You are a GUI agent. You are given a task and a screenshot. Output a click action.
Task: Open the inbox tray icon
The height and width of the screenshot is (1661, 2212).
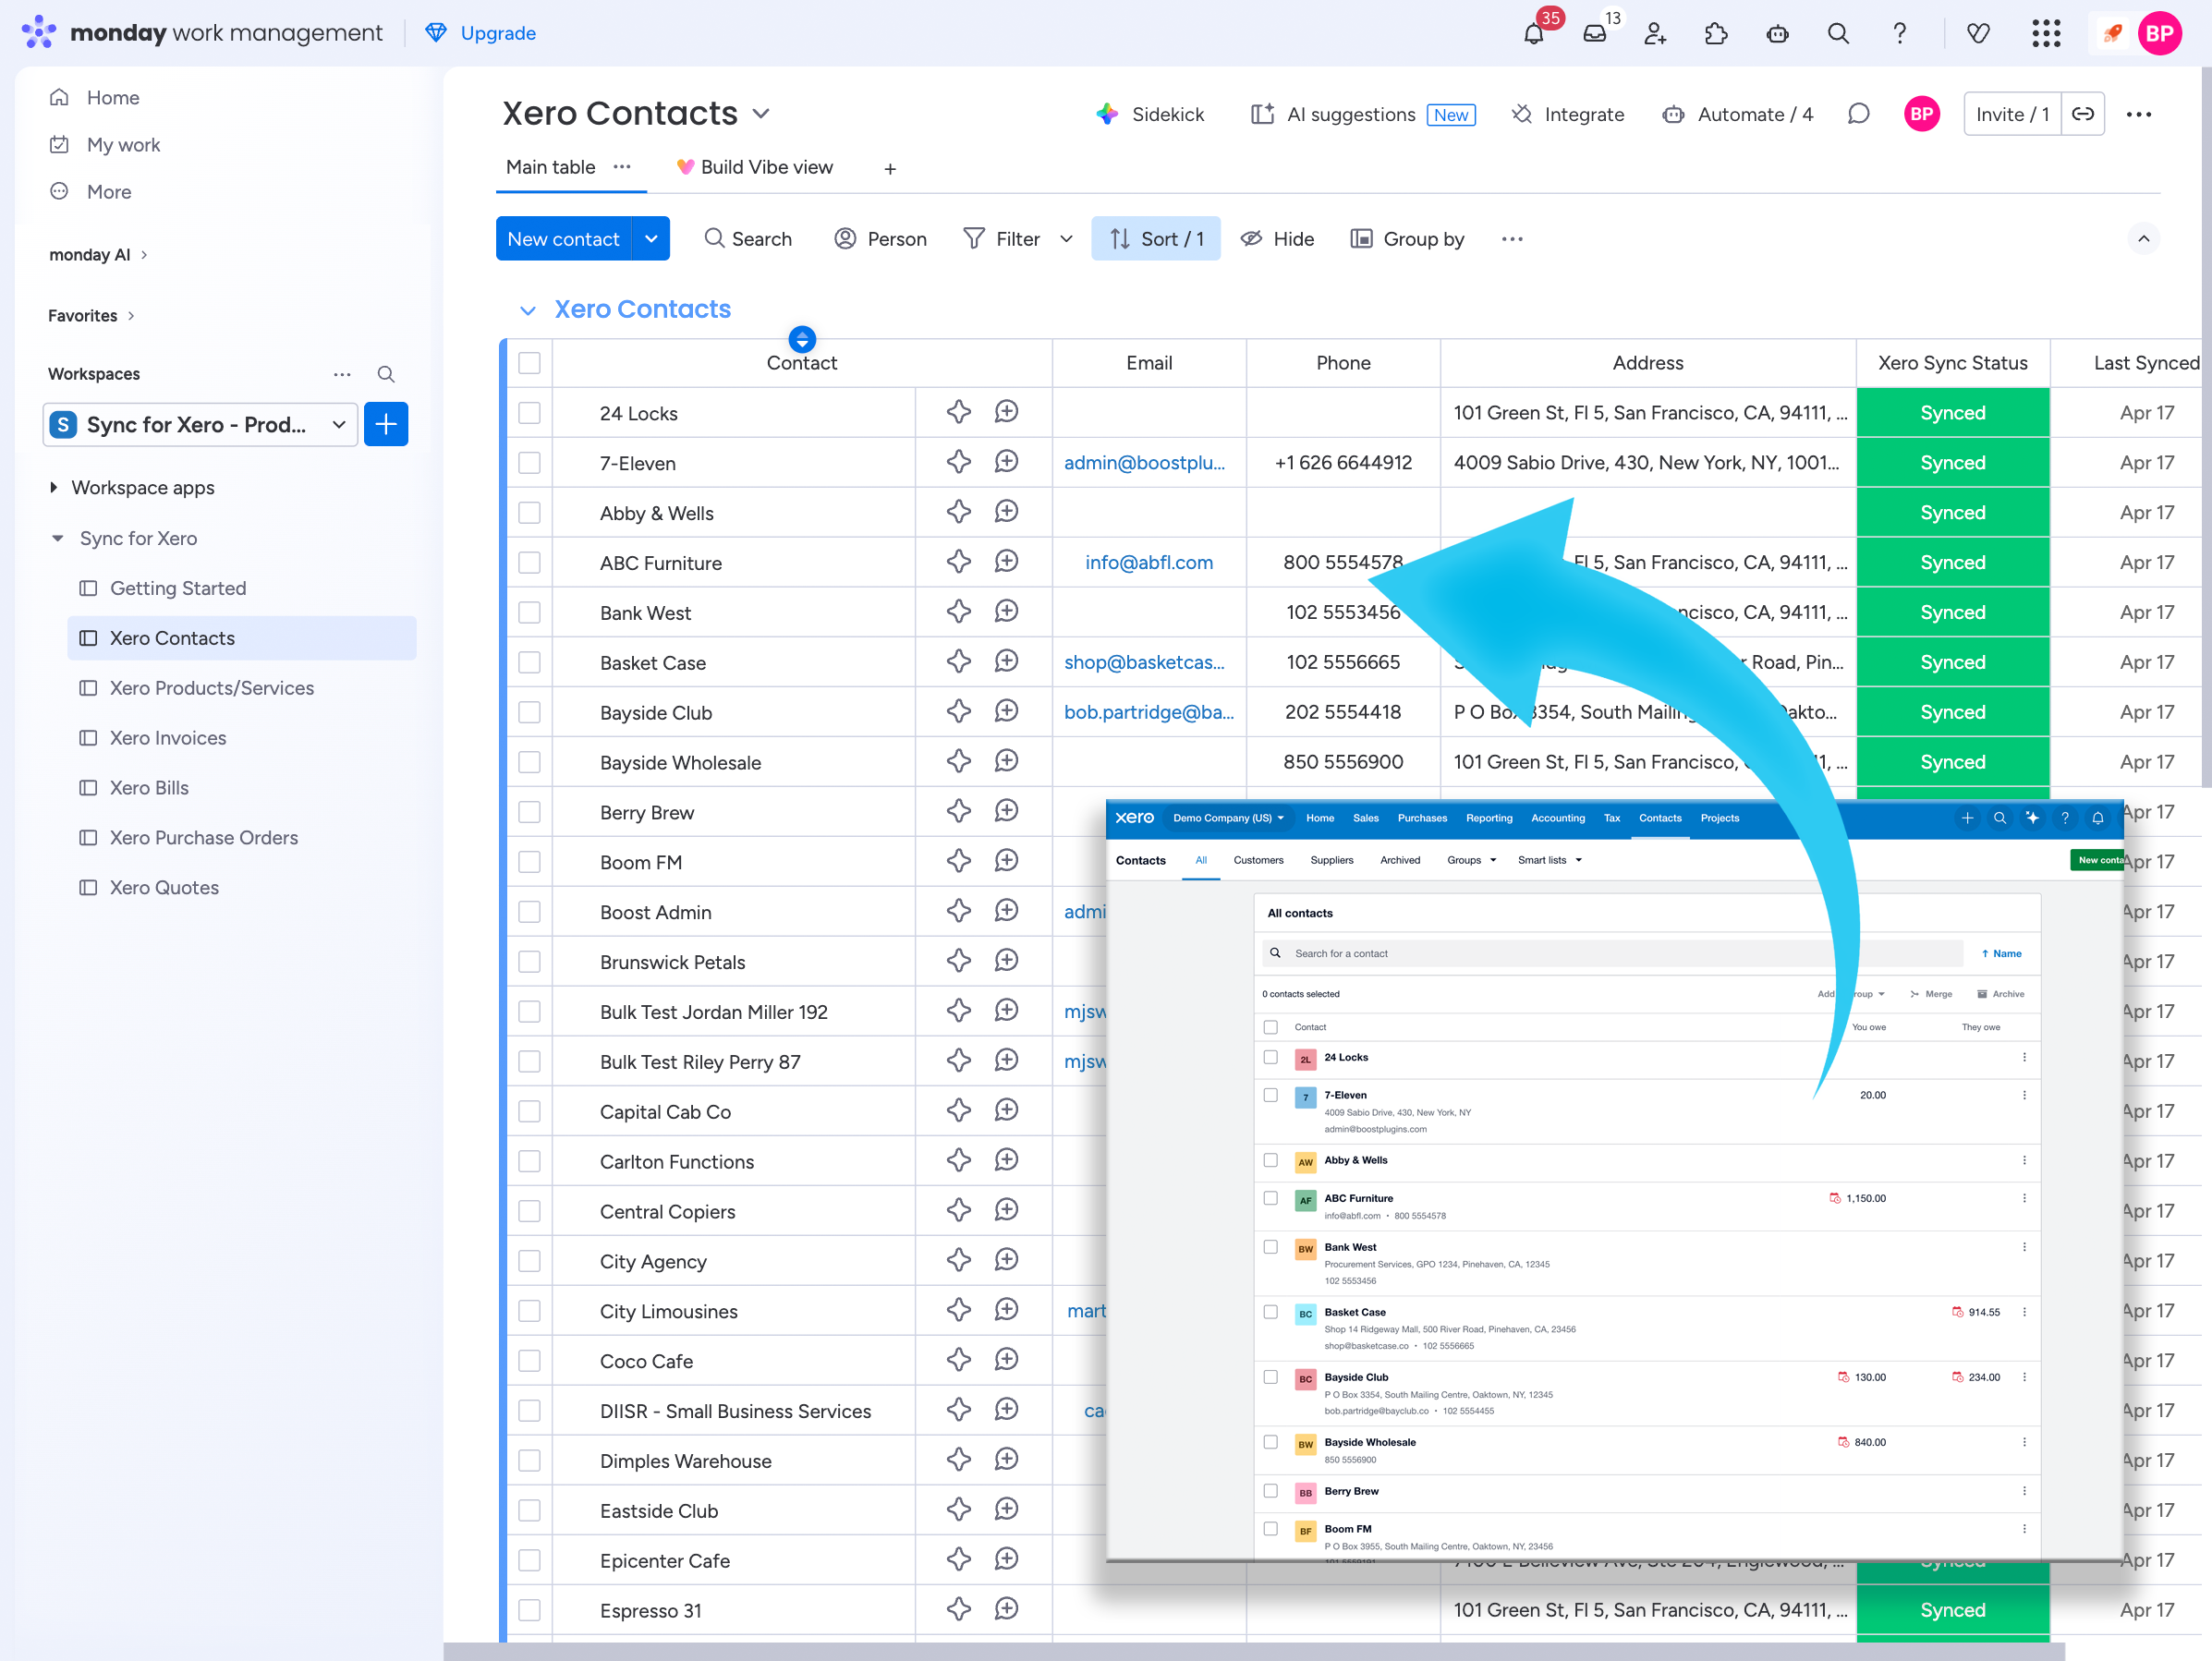(x=1595, y=34)
